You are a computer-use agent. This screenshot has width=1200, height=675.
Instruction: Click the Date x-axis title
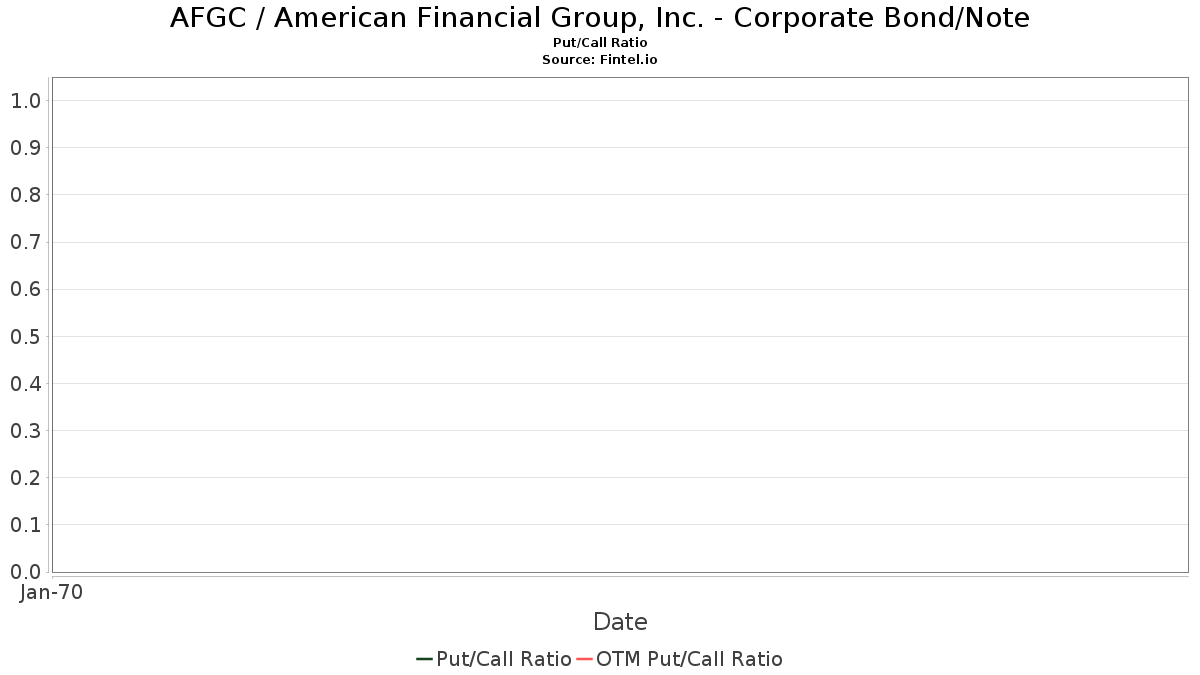point(620,622)
